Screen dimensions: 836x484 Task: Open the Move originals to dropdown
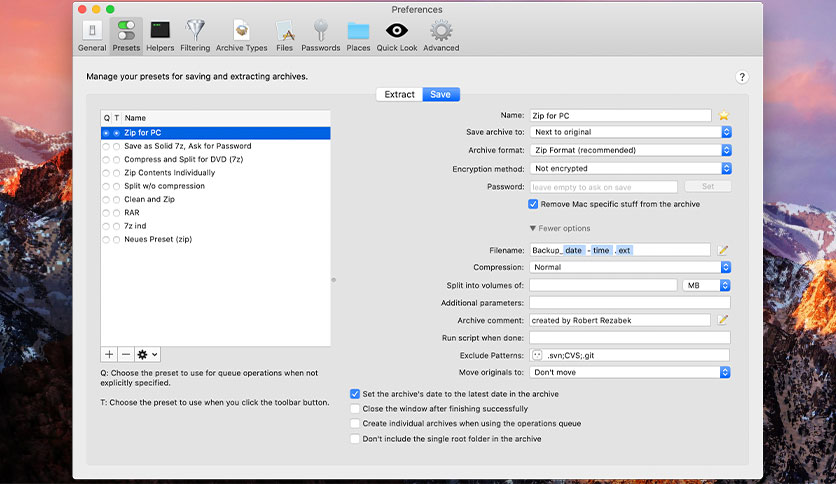(630, 372)
